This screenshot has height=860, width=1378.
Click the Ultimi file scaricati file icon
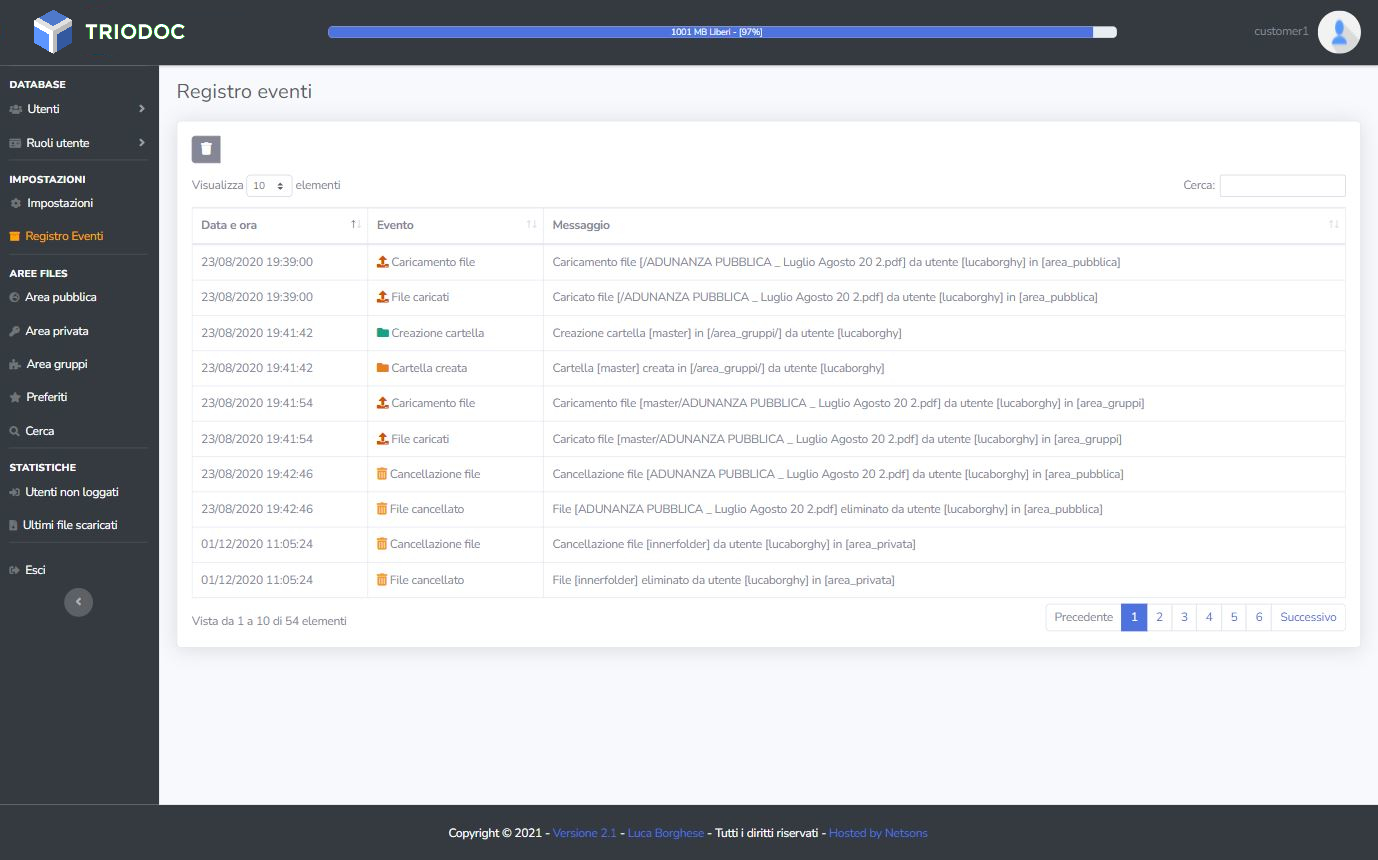point(13,525)
